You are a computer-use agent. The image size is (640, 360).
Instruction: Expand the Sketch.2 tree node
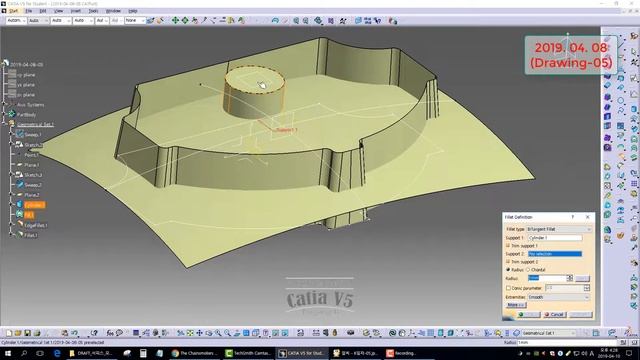click(x=11, y=144)
